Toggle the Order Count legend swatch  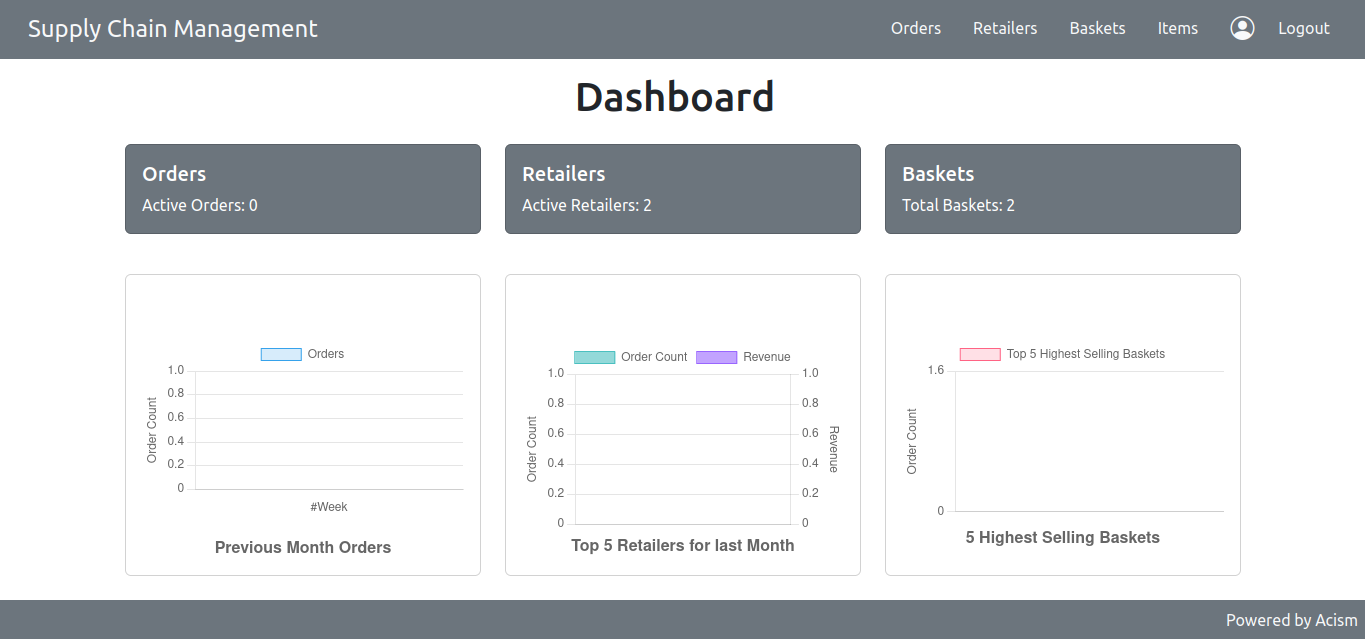(x=594, y=357)
